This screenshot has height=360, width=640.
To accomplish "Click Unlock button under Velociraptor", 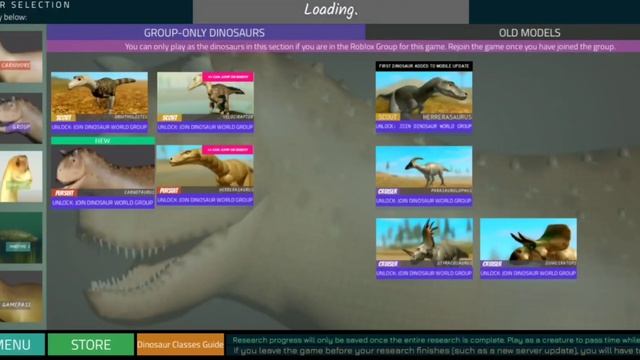I will point(205,127).
